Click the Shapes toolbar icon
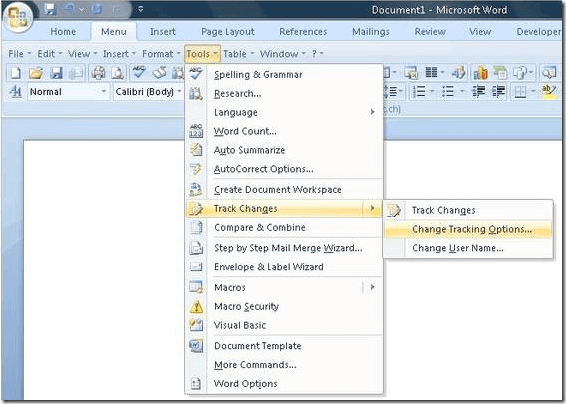The image size is (566, 404). 520,73
